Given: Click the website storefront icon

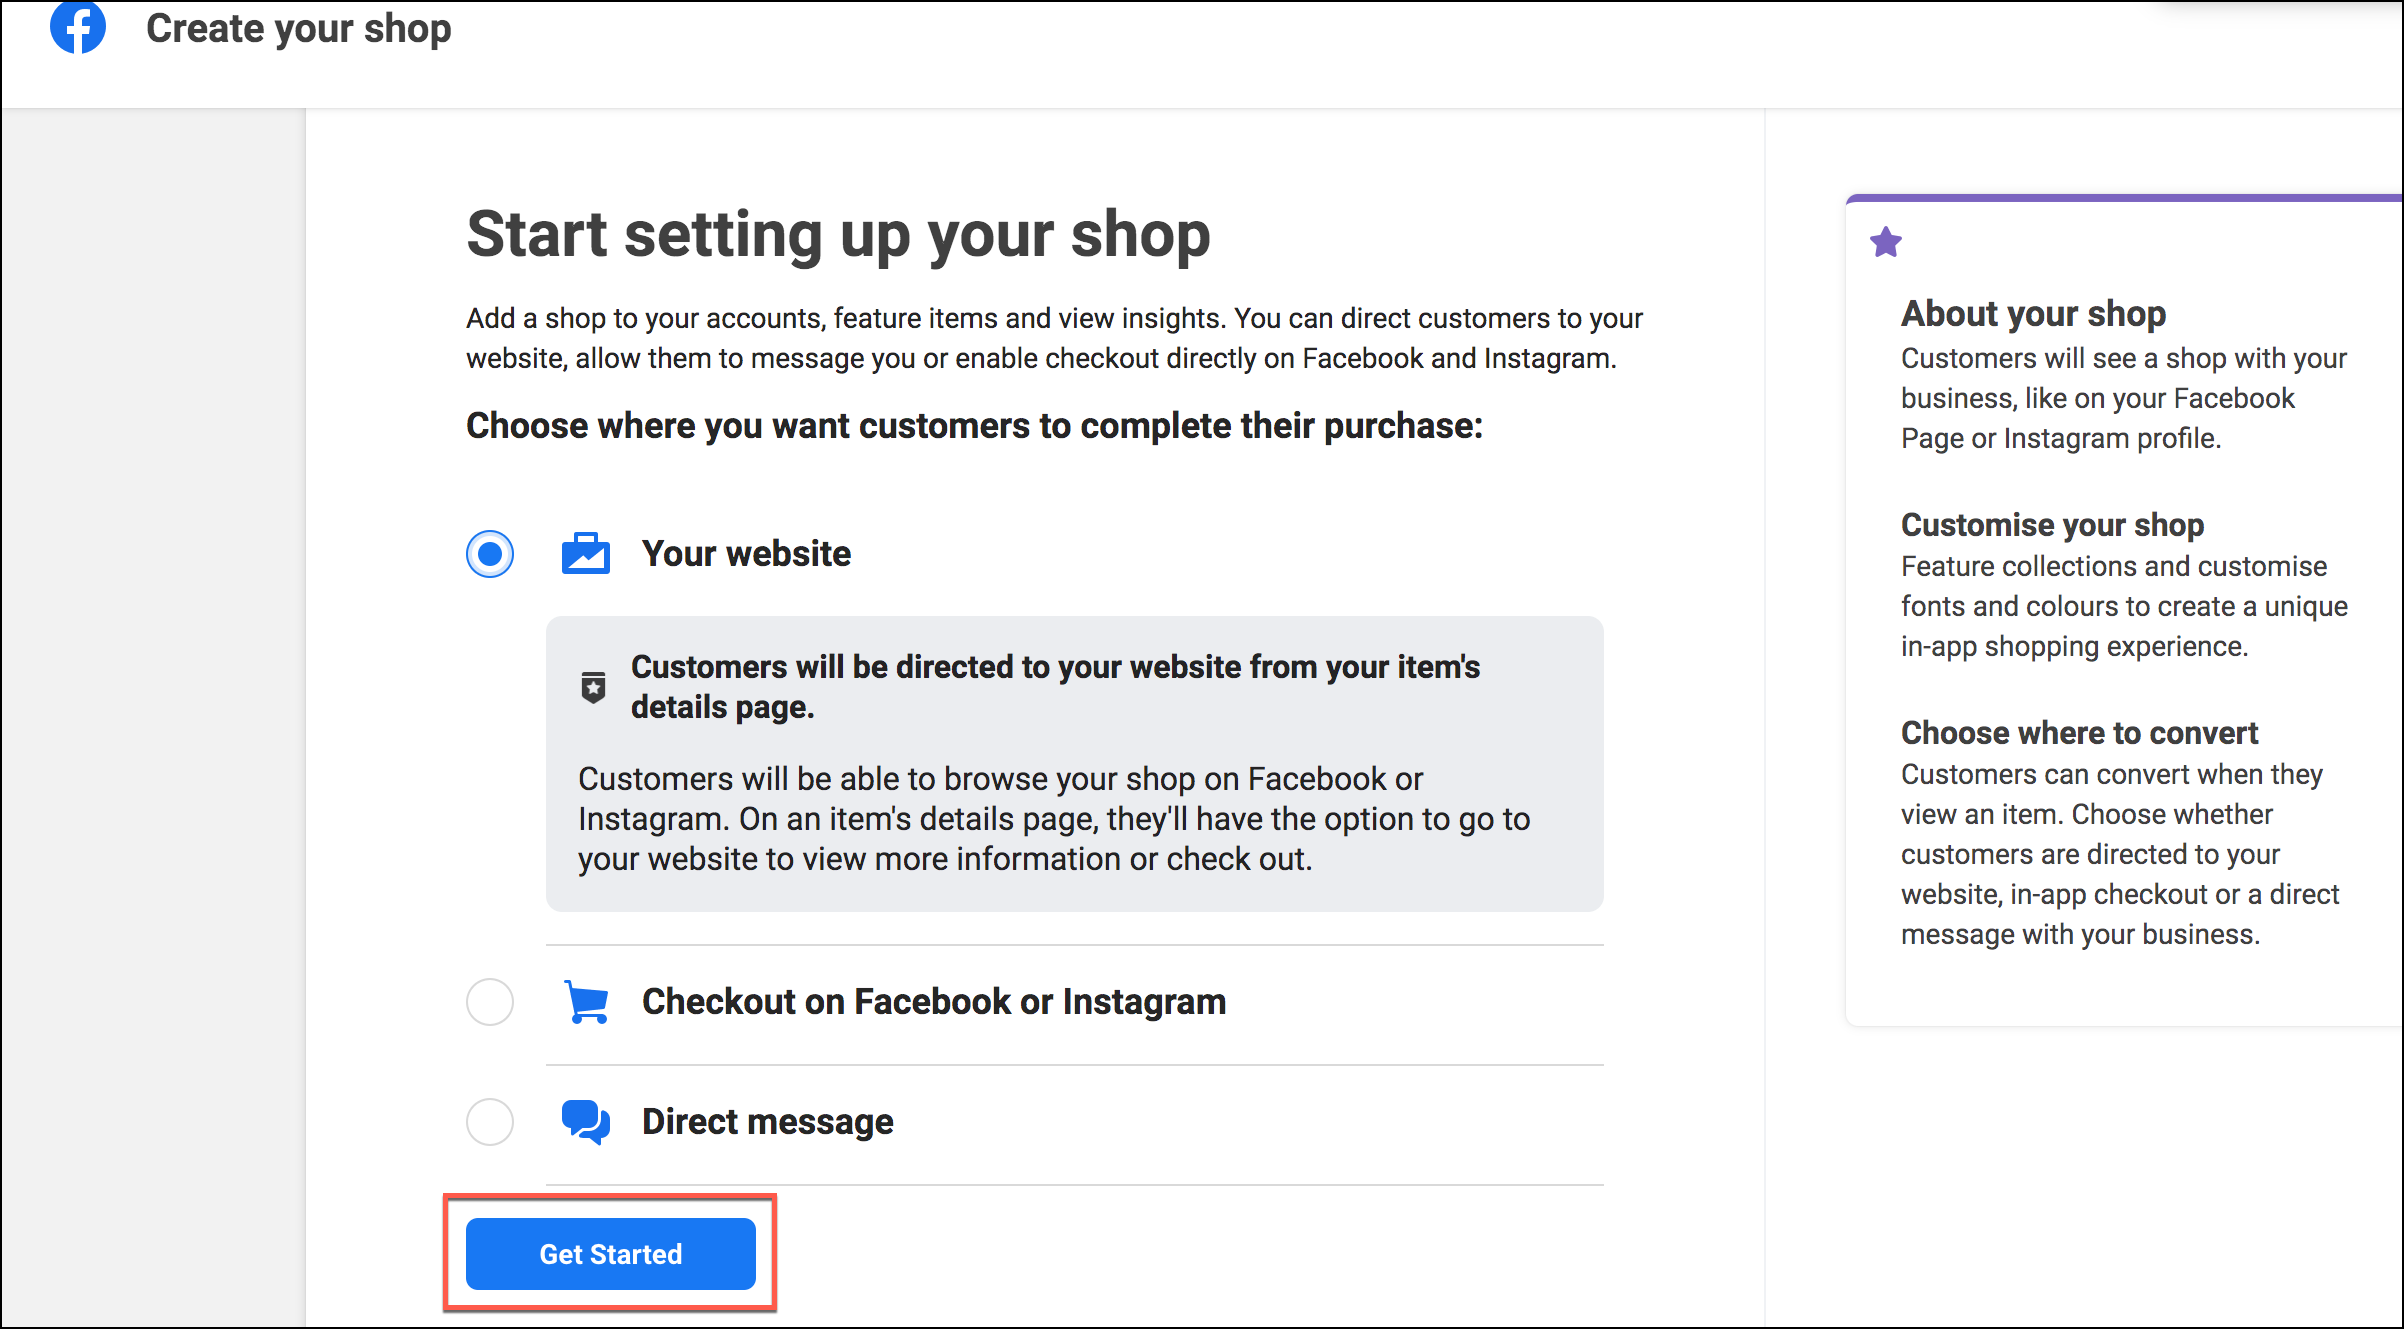Looking at the screenshot, I should [586, 553].
